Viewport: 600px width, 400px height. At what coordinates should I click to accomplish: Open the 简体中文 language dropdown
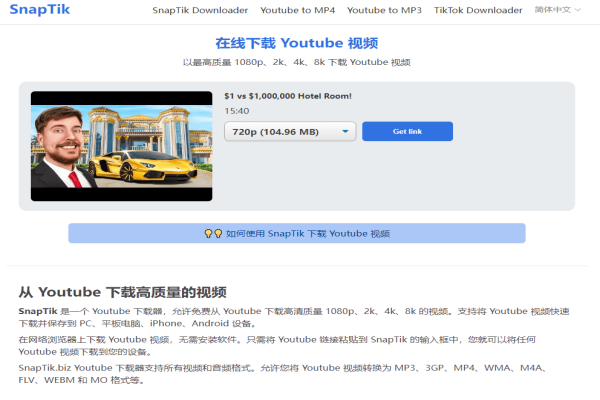[x=558, y=10]
